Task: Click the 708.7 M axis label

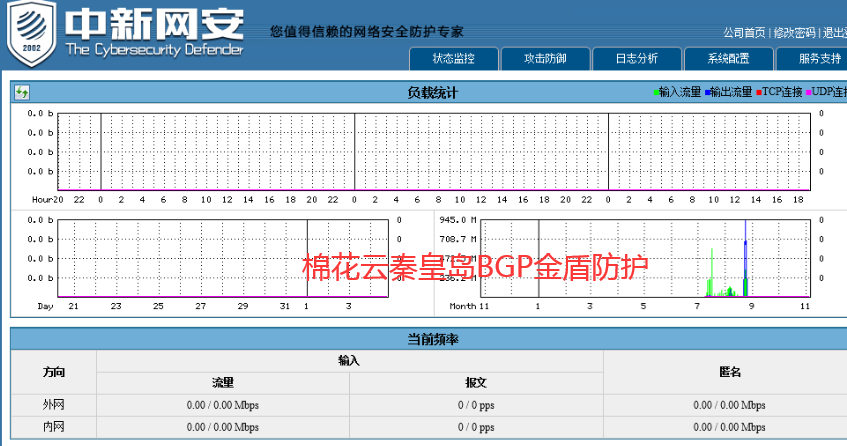Action: [458, 239]
